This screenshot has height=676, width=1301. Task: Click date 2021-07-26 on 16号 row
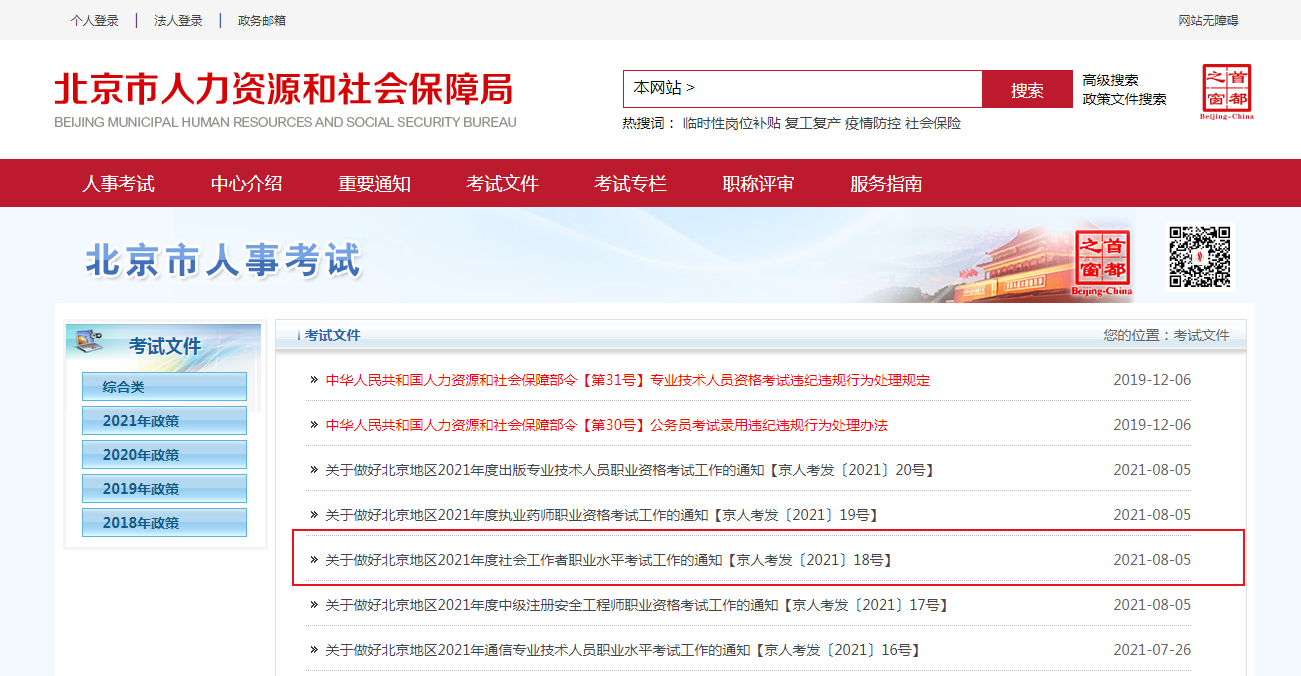[x=1152, y=650]
